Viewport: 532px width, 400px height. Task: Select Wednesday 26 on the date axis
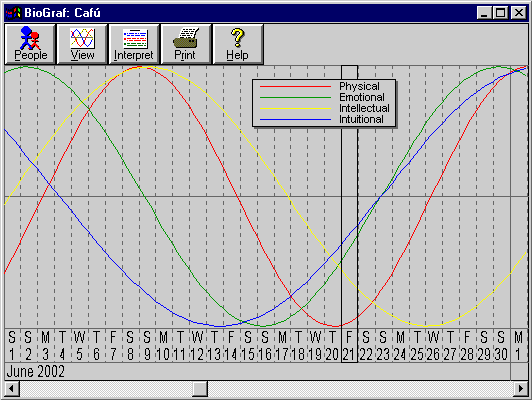433,345
